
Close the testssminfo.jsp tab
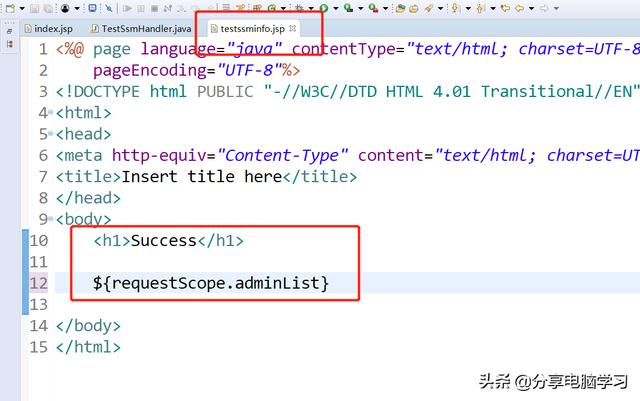292,28
